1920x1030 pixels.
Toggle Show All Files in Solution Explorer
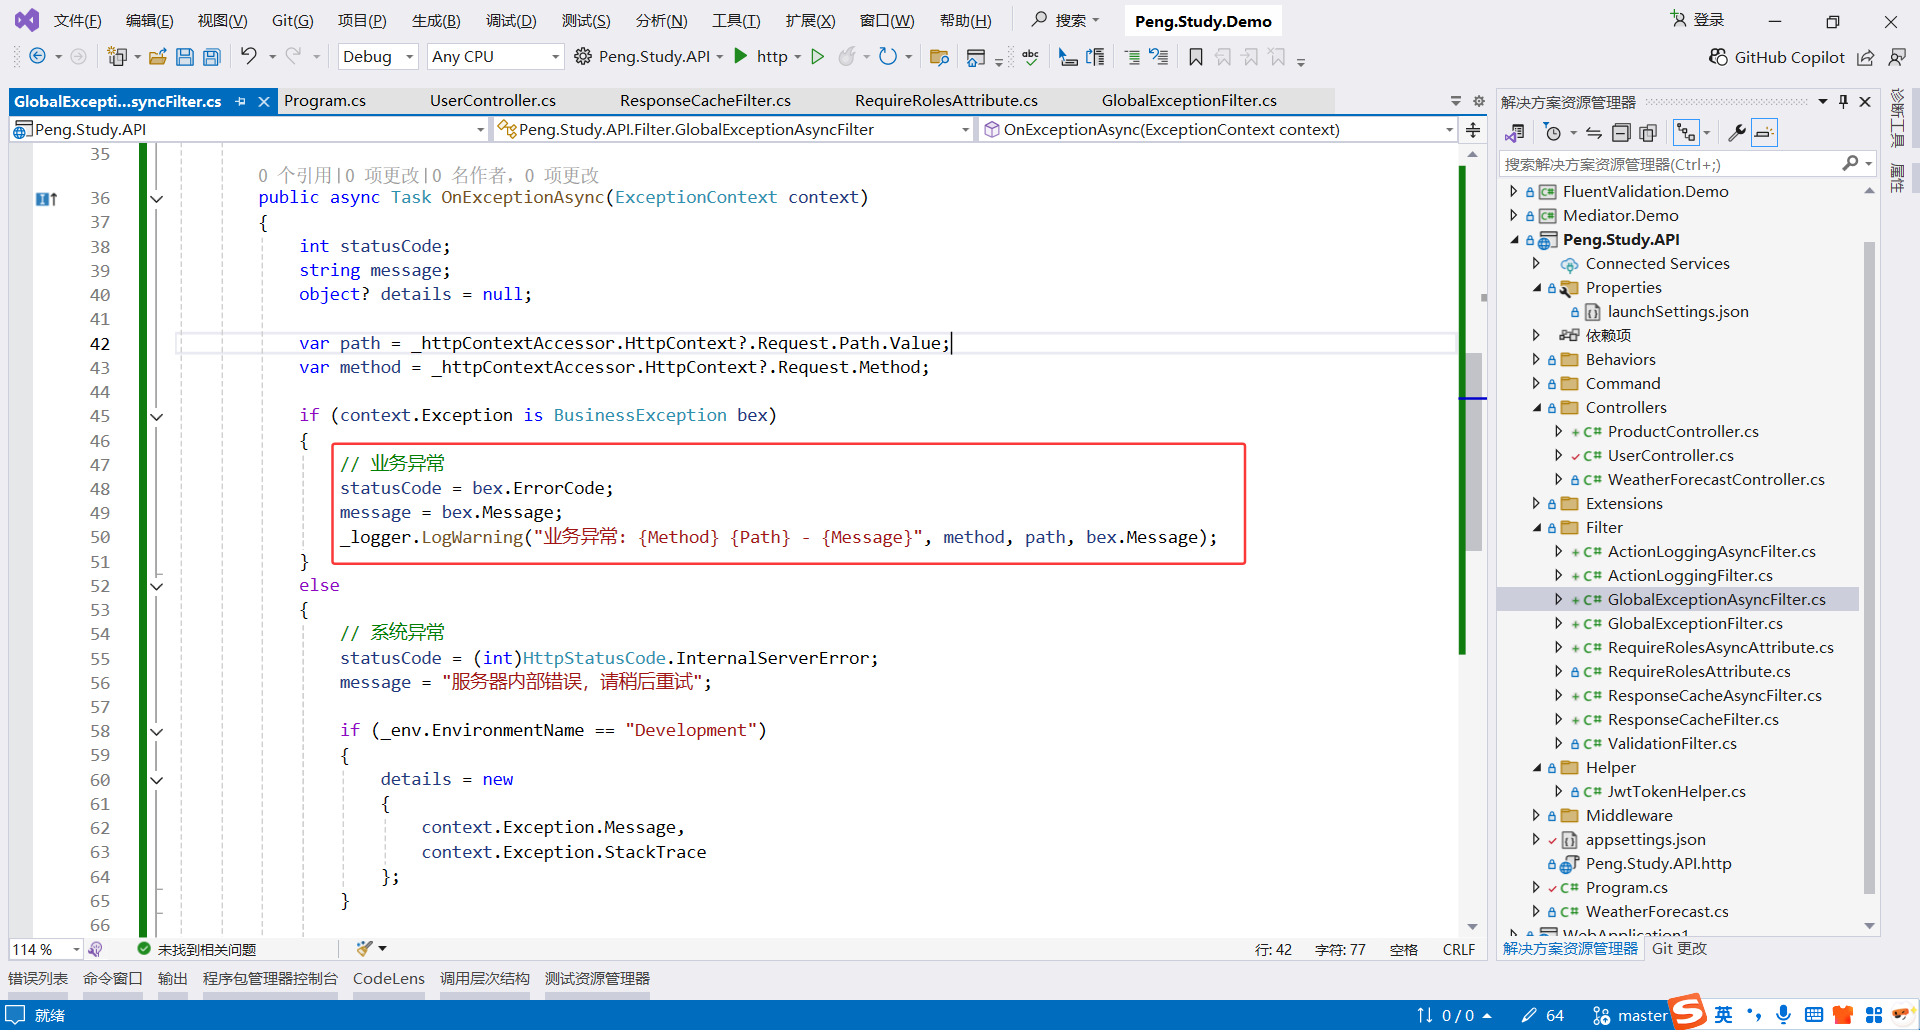1648,132
